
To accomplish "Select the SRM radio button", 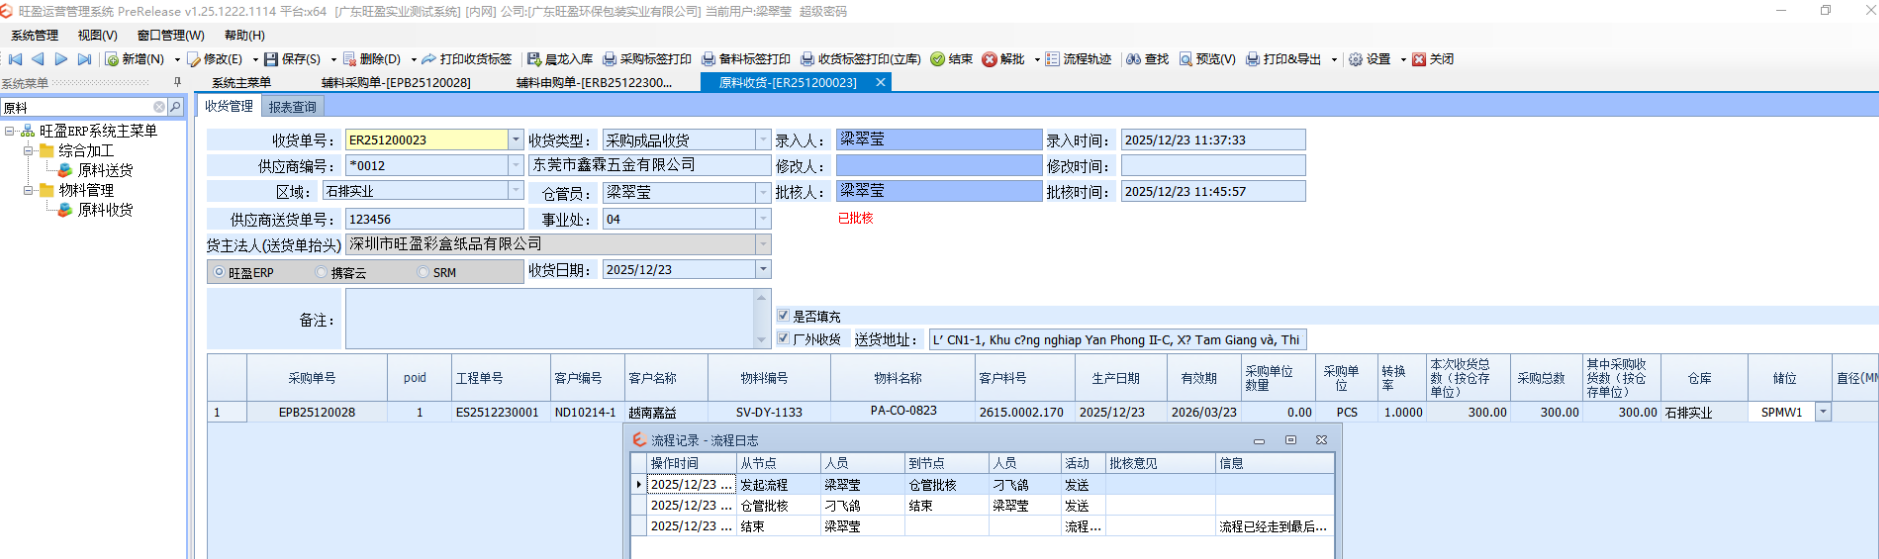I will point(423,272).
